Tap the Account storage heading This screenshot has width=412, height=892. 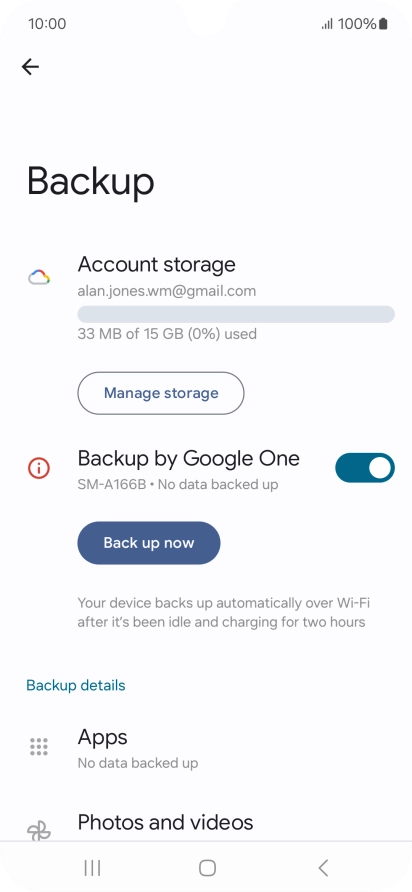click(156, 265)
